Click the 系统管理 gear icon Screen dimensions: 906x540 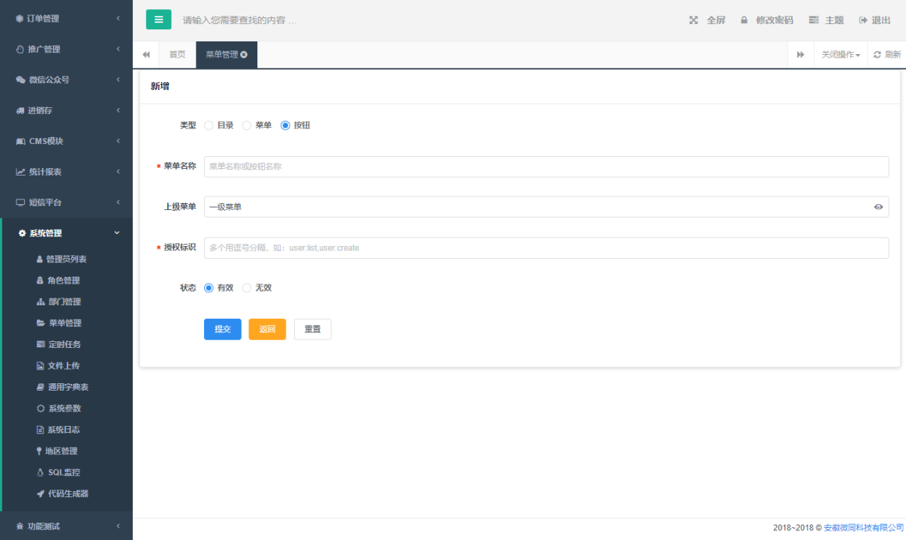pyautogui.click(x=22, y=233)
